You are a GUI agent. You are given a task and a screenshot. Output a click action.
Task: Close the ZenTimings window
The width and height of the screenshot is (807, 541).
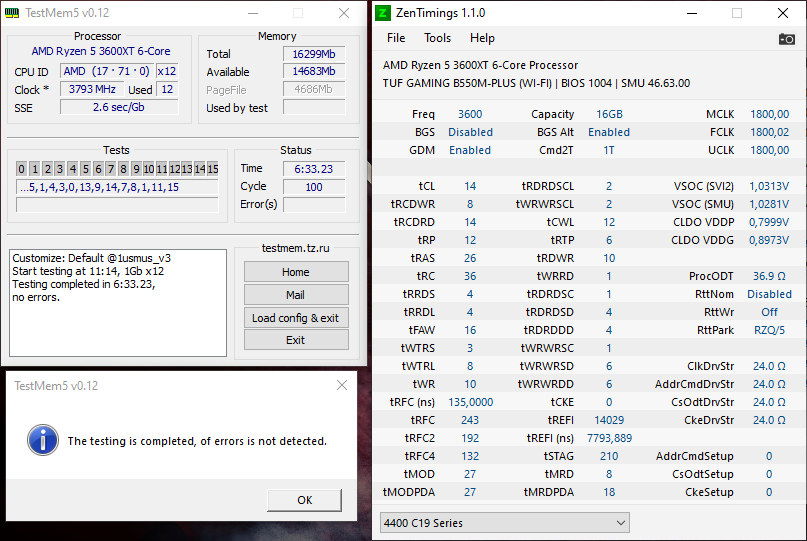782,13
